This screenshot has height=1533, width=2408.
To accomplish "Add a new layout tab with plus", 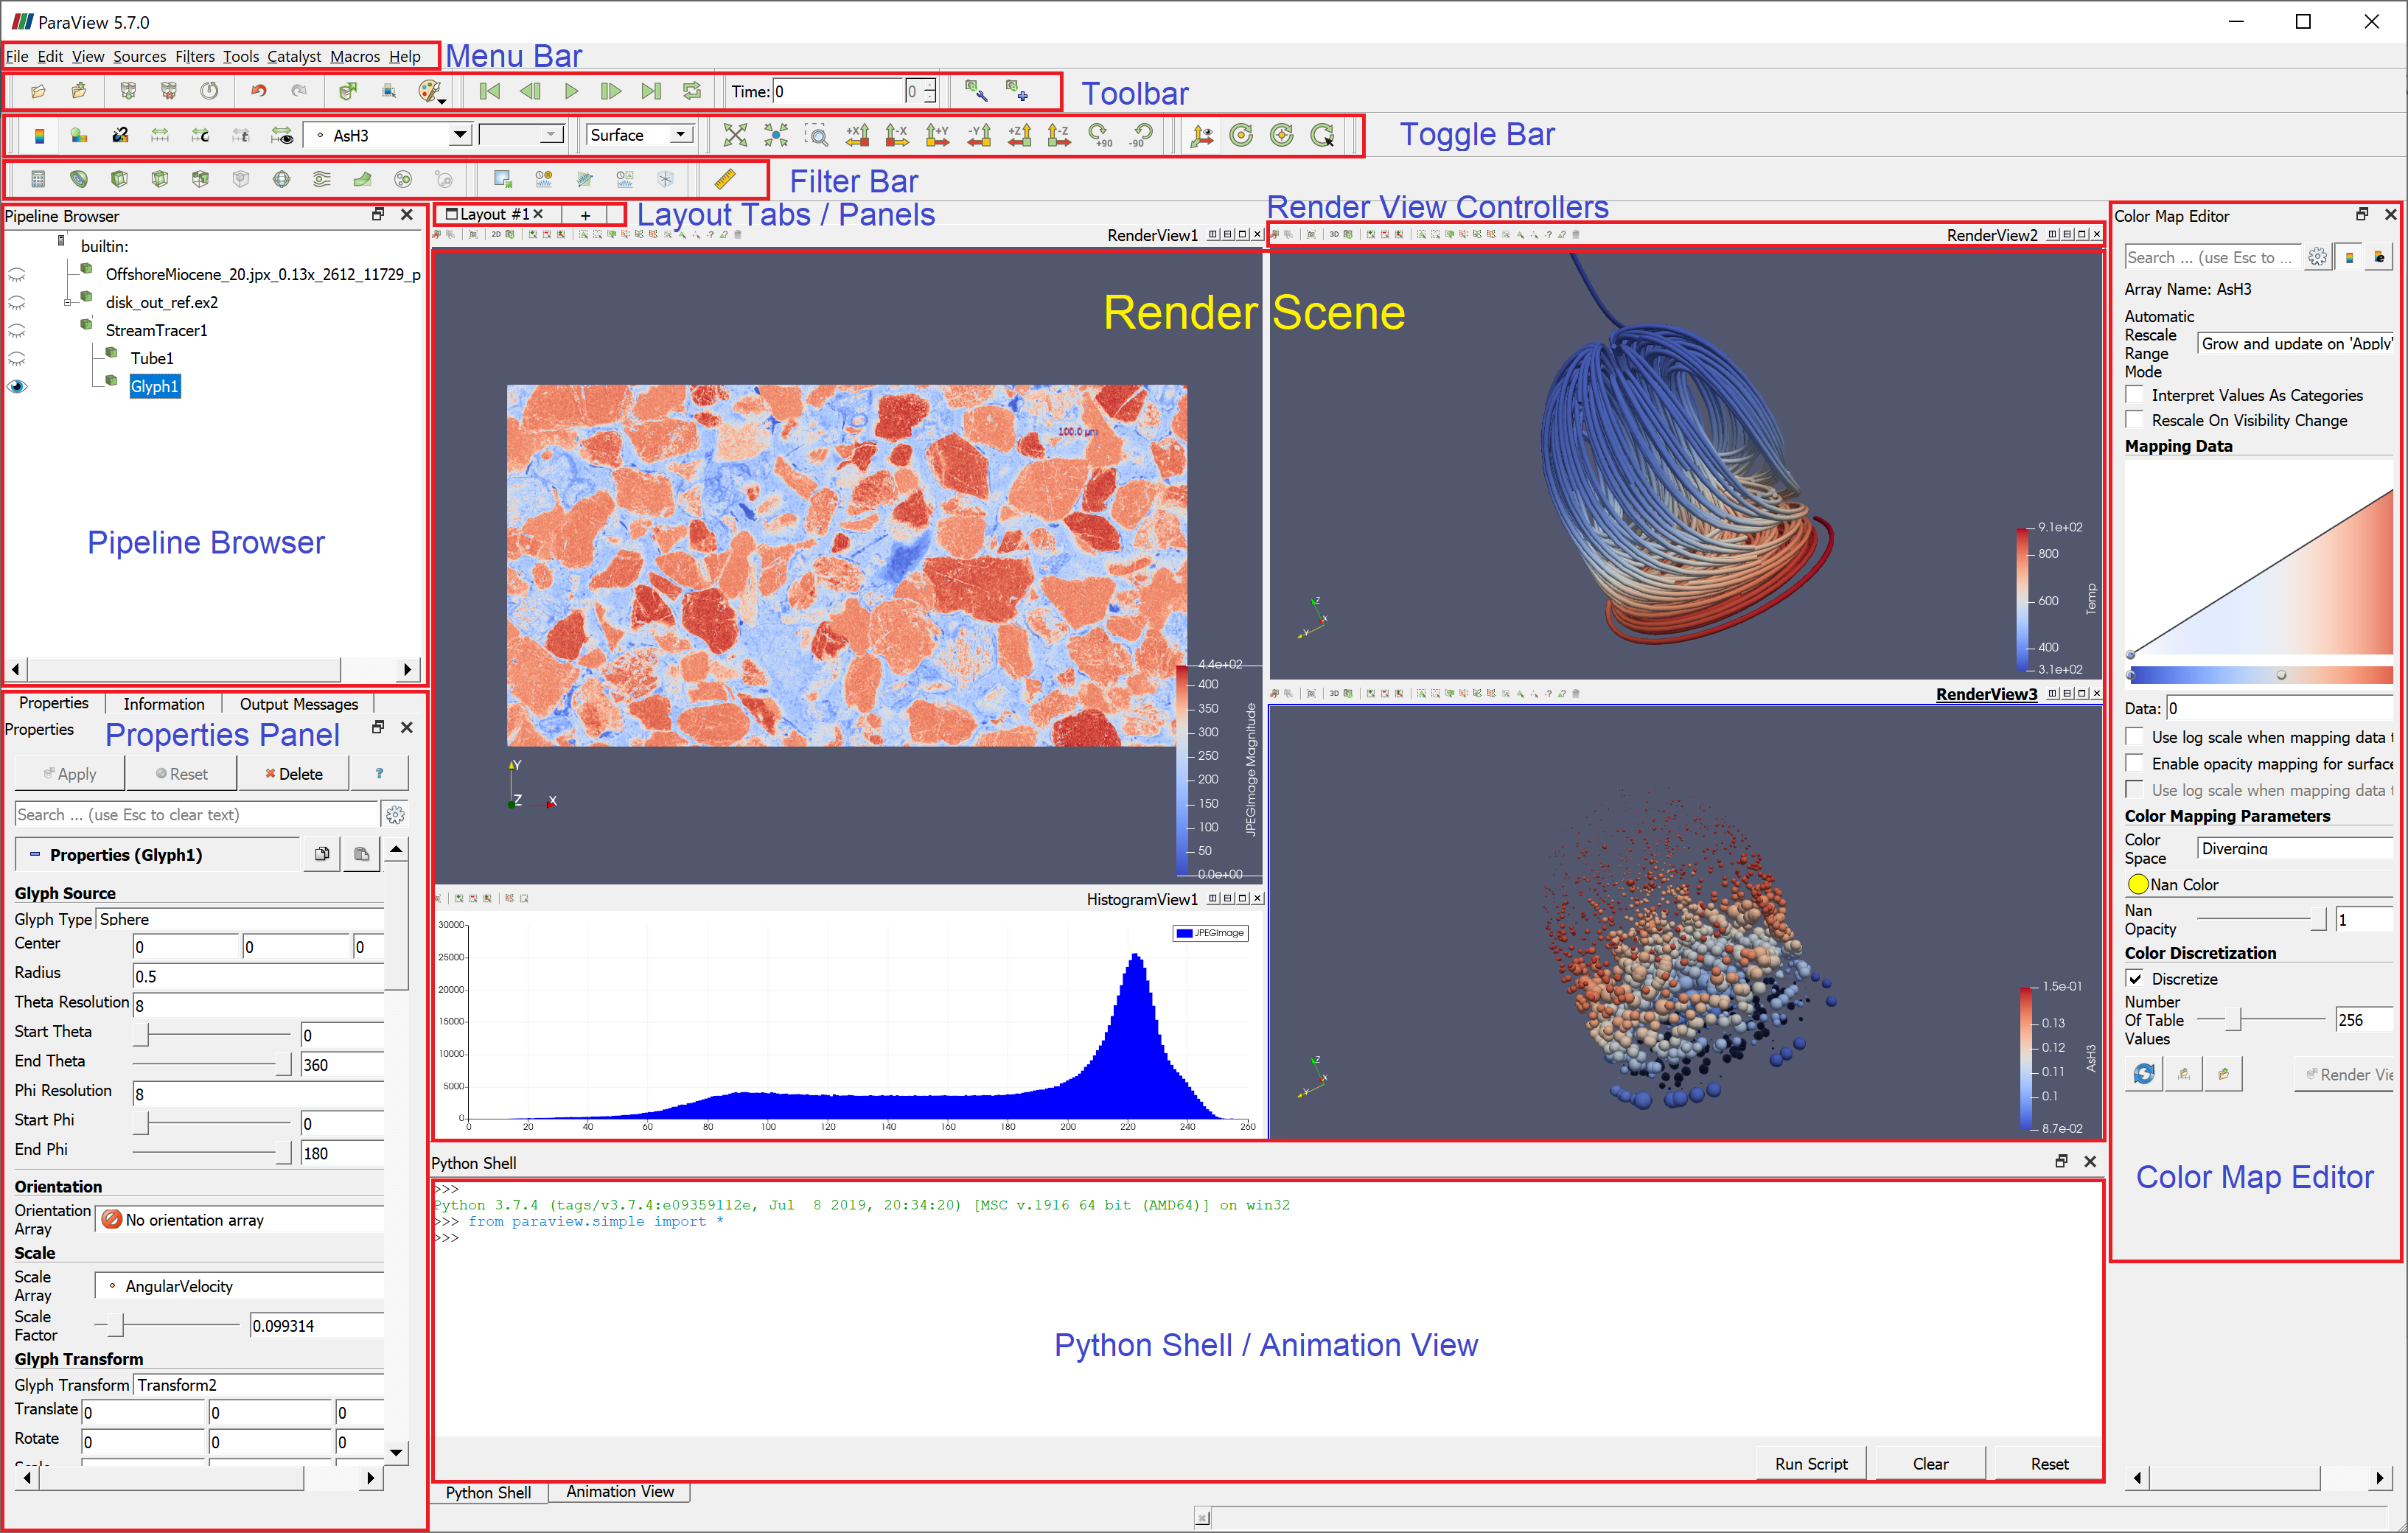I will (585, 214).
